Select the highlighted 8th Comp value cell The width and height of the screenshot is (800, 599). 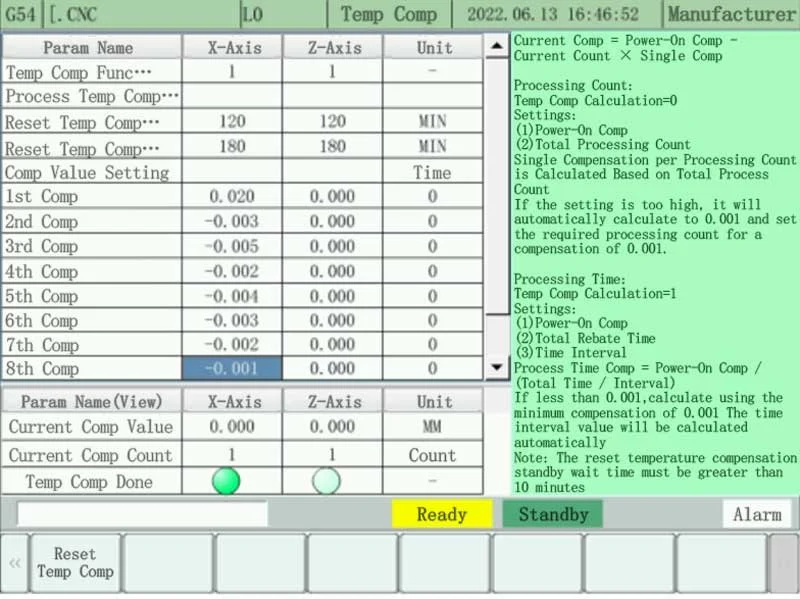[231, 369]
